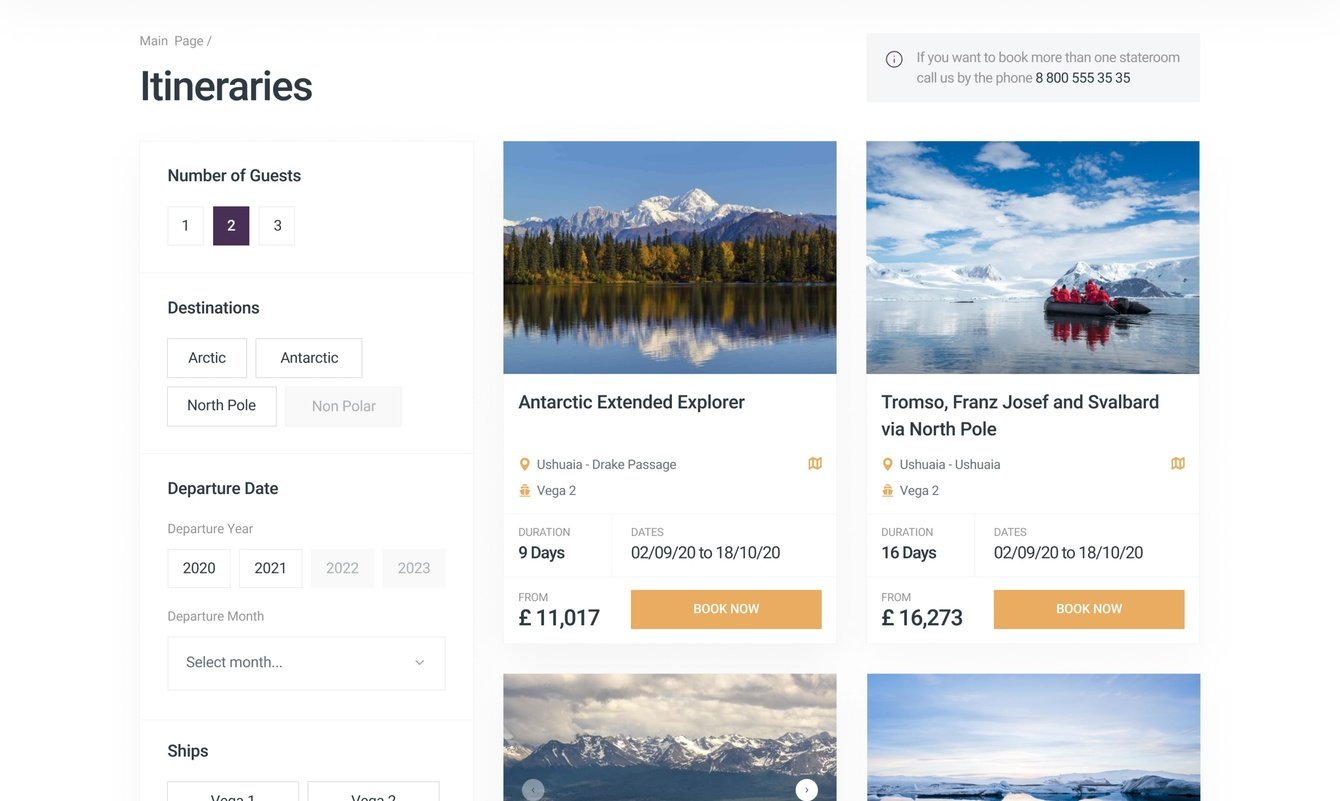Screen dimensions: 1340x801
Task: Open the Antarctic Extended Explorer photo
Action: coord(670,257)
